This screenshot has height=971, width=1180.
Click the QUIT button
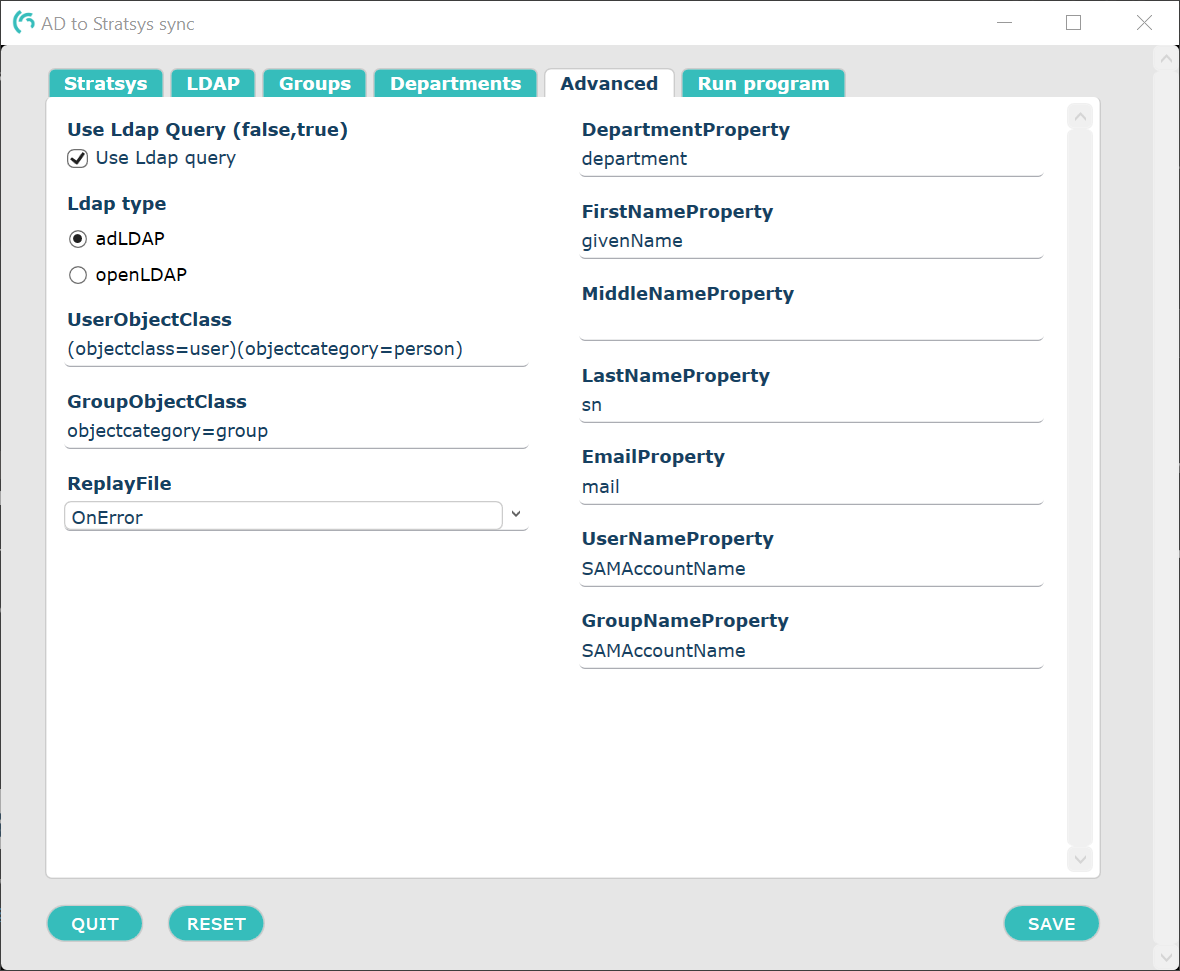click(x=95, y=924)
